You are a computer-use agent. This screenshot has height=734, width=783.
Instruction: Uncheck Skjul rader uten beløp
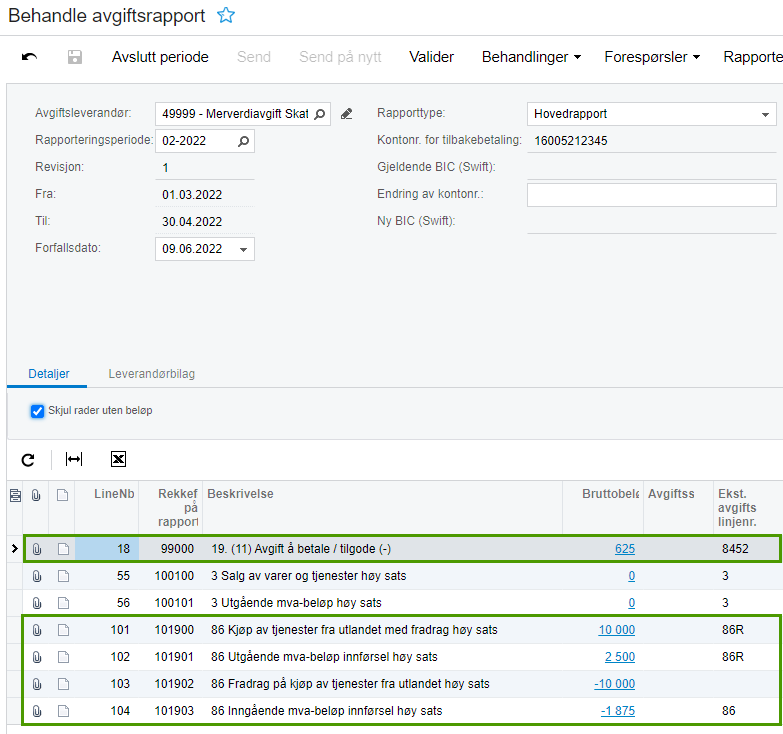click(x=38, y=411)
